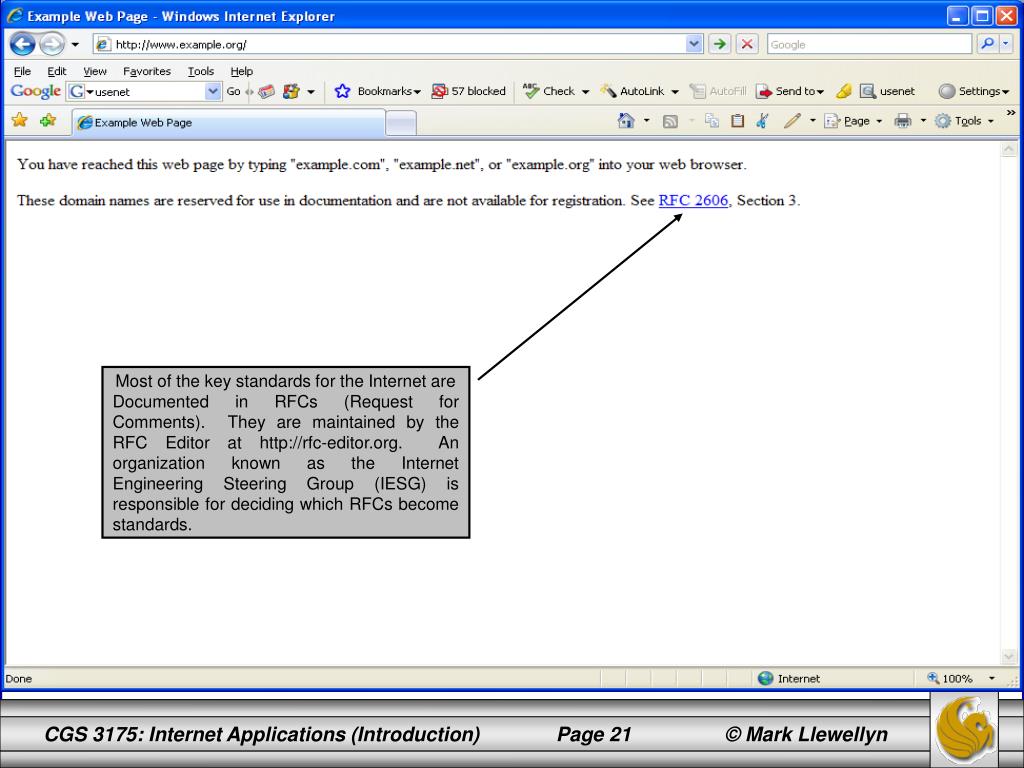
Task: Open the Google toolbar search box dropdown
Action: (213, 91)
